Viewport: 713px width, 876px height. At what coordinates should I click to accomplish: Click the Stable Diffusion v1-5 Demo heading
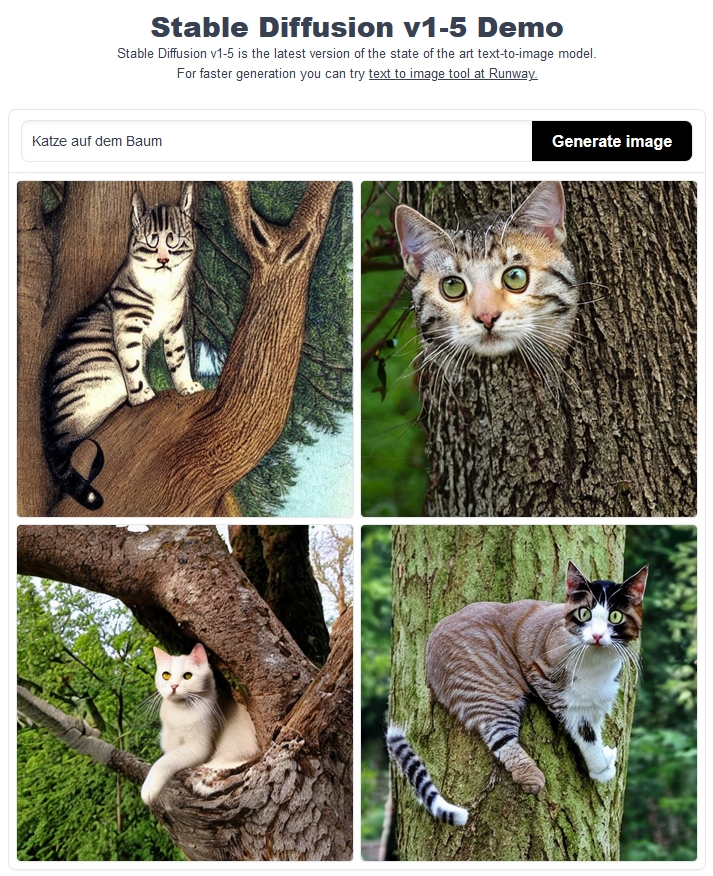tap(356, 27)
